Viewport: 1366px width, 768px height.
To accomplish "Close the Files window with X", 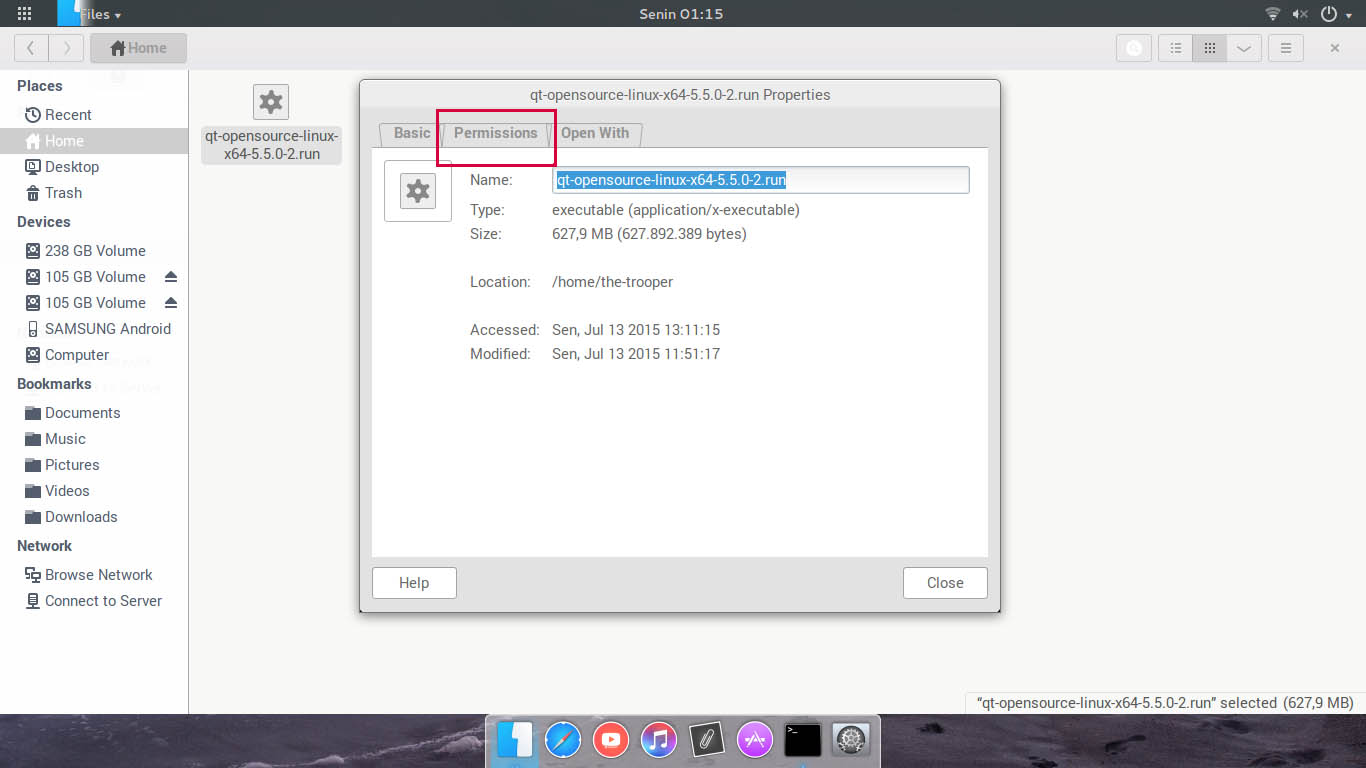I will (x=1335, y=48).
